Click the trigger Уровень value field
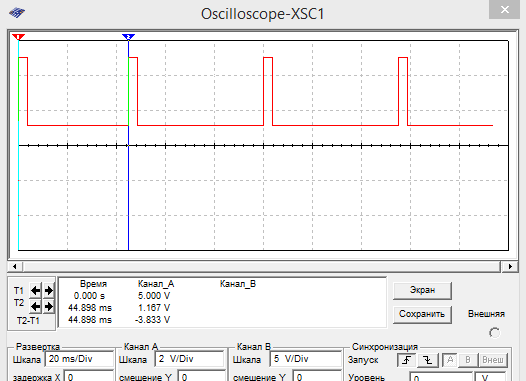Image resolution: width=526 pixels, height=381 pixels. (441, 377)
